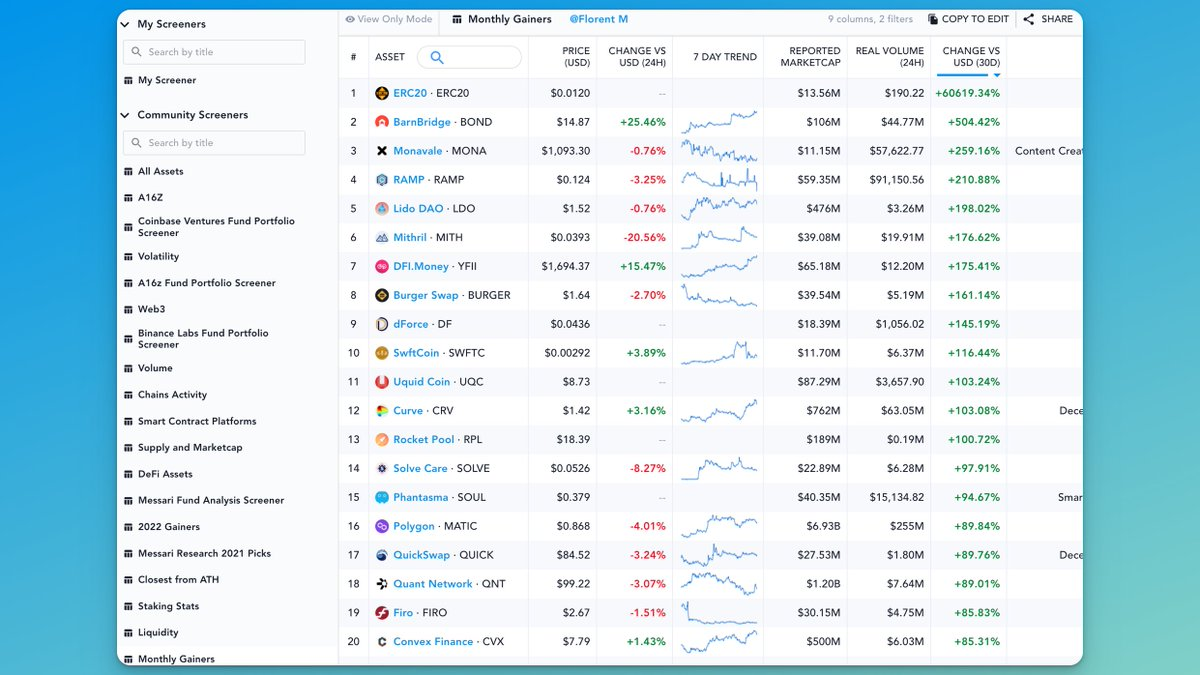Open the @Florent M author link

click(599, 19)
